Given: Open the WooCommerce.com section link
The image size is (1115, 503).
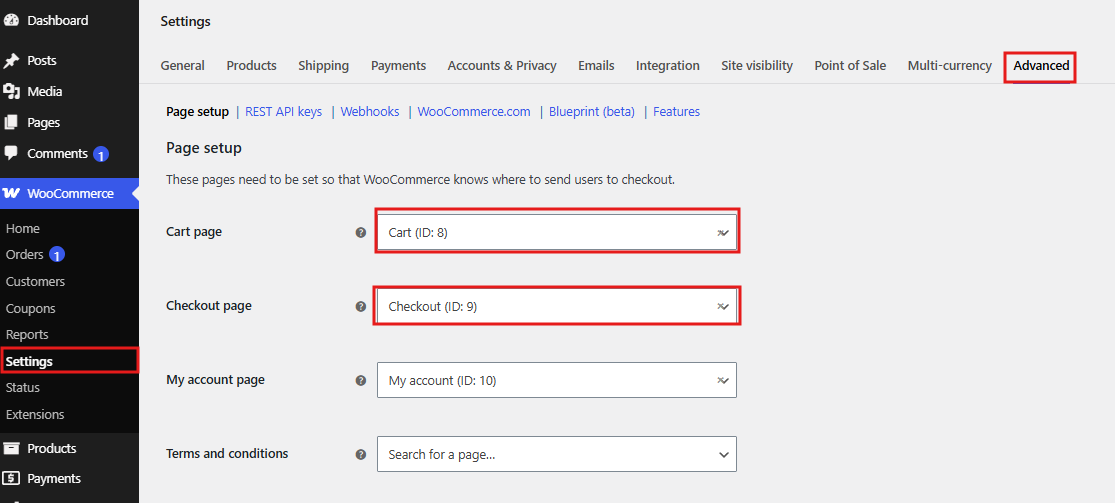Looking at the screenshot, I should point(474,112).
